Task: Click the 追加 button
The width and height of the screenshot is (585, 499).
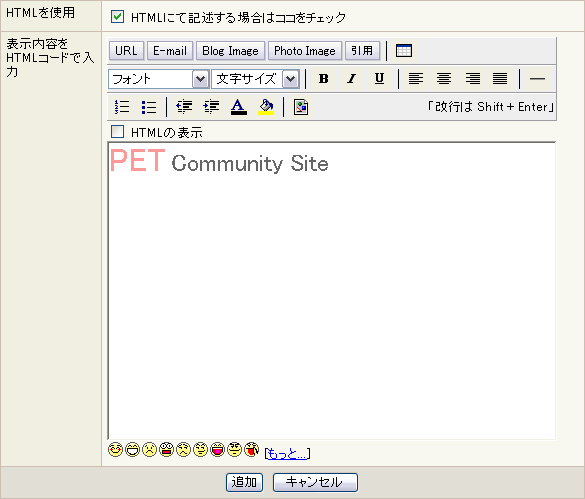Action: click(x=244, y=482)
